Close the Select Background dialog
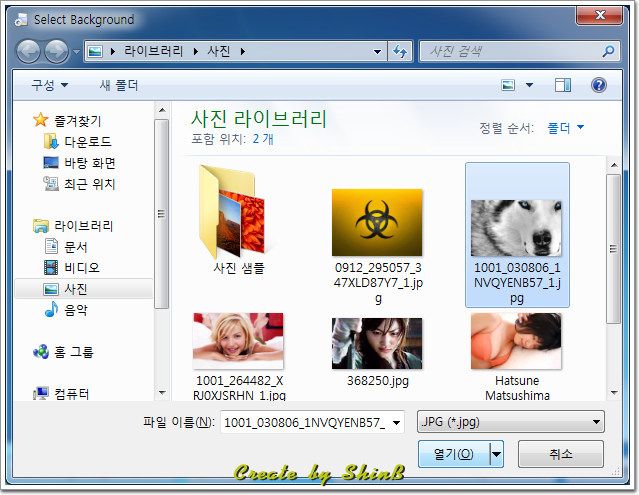Screen dimensions: 639x495 click(x=599, y=15)
